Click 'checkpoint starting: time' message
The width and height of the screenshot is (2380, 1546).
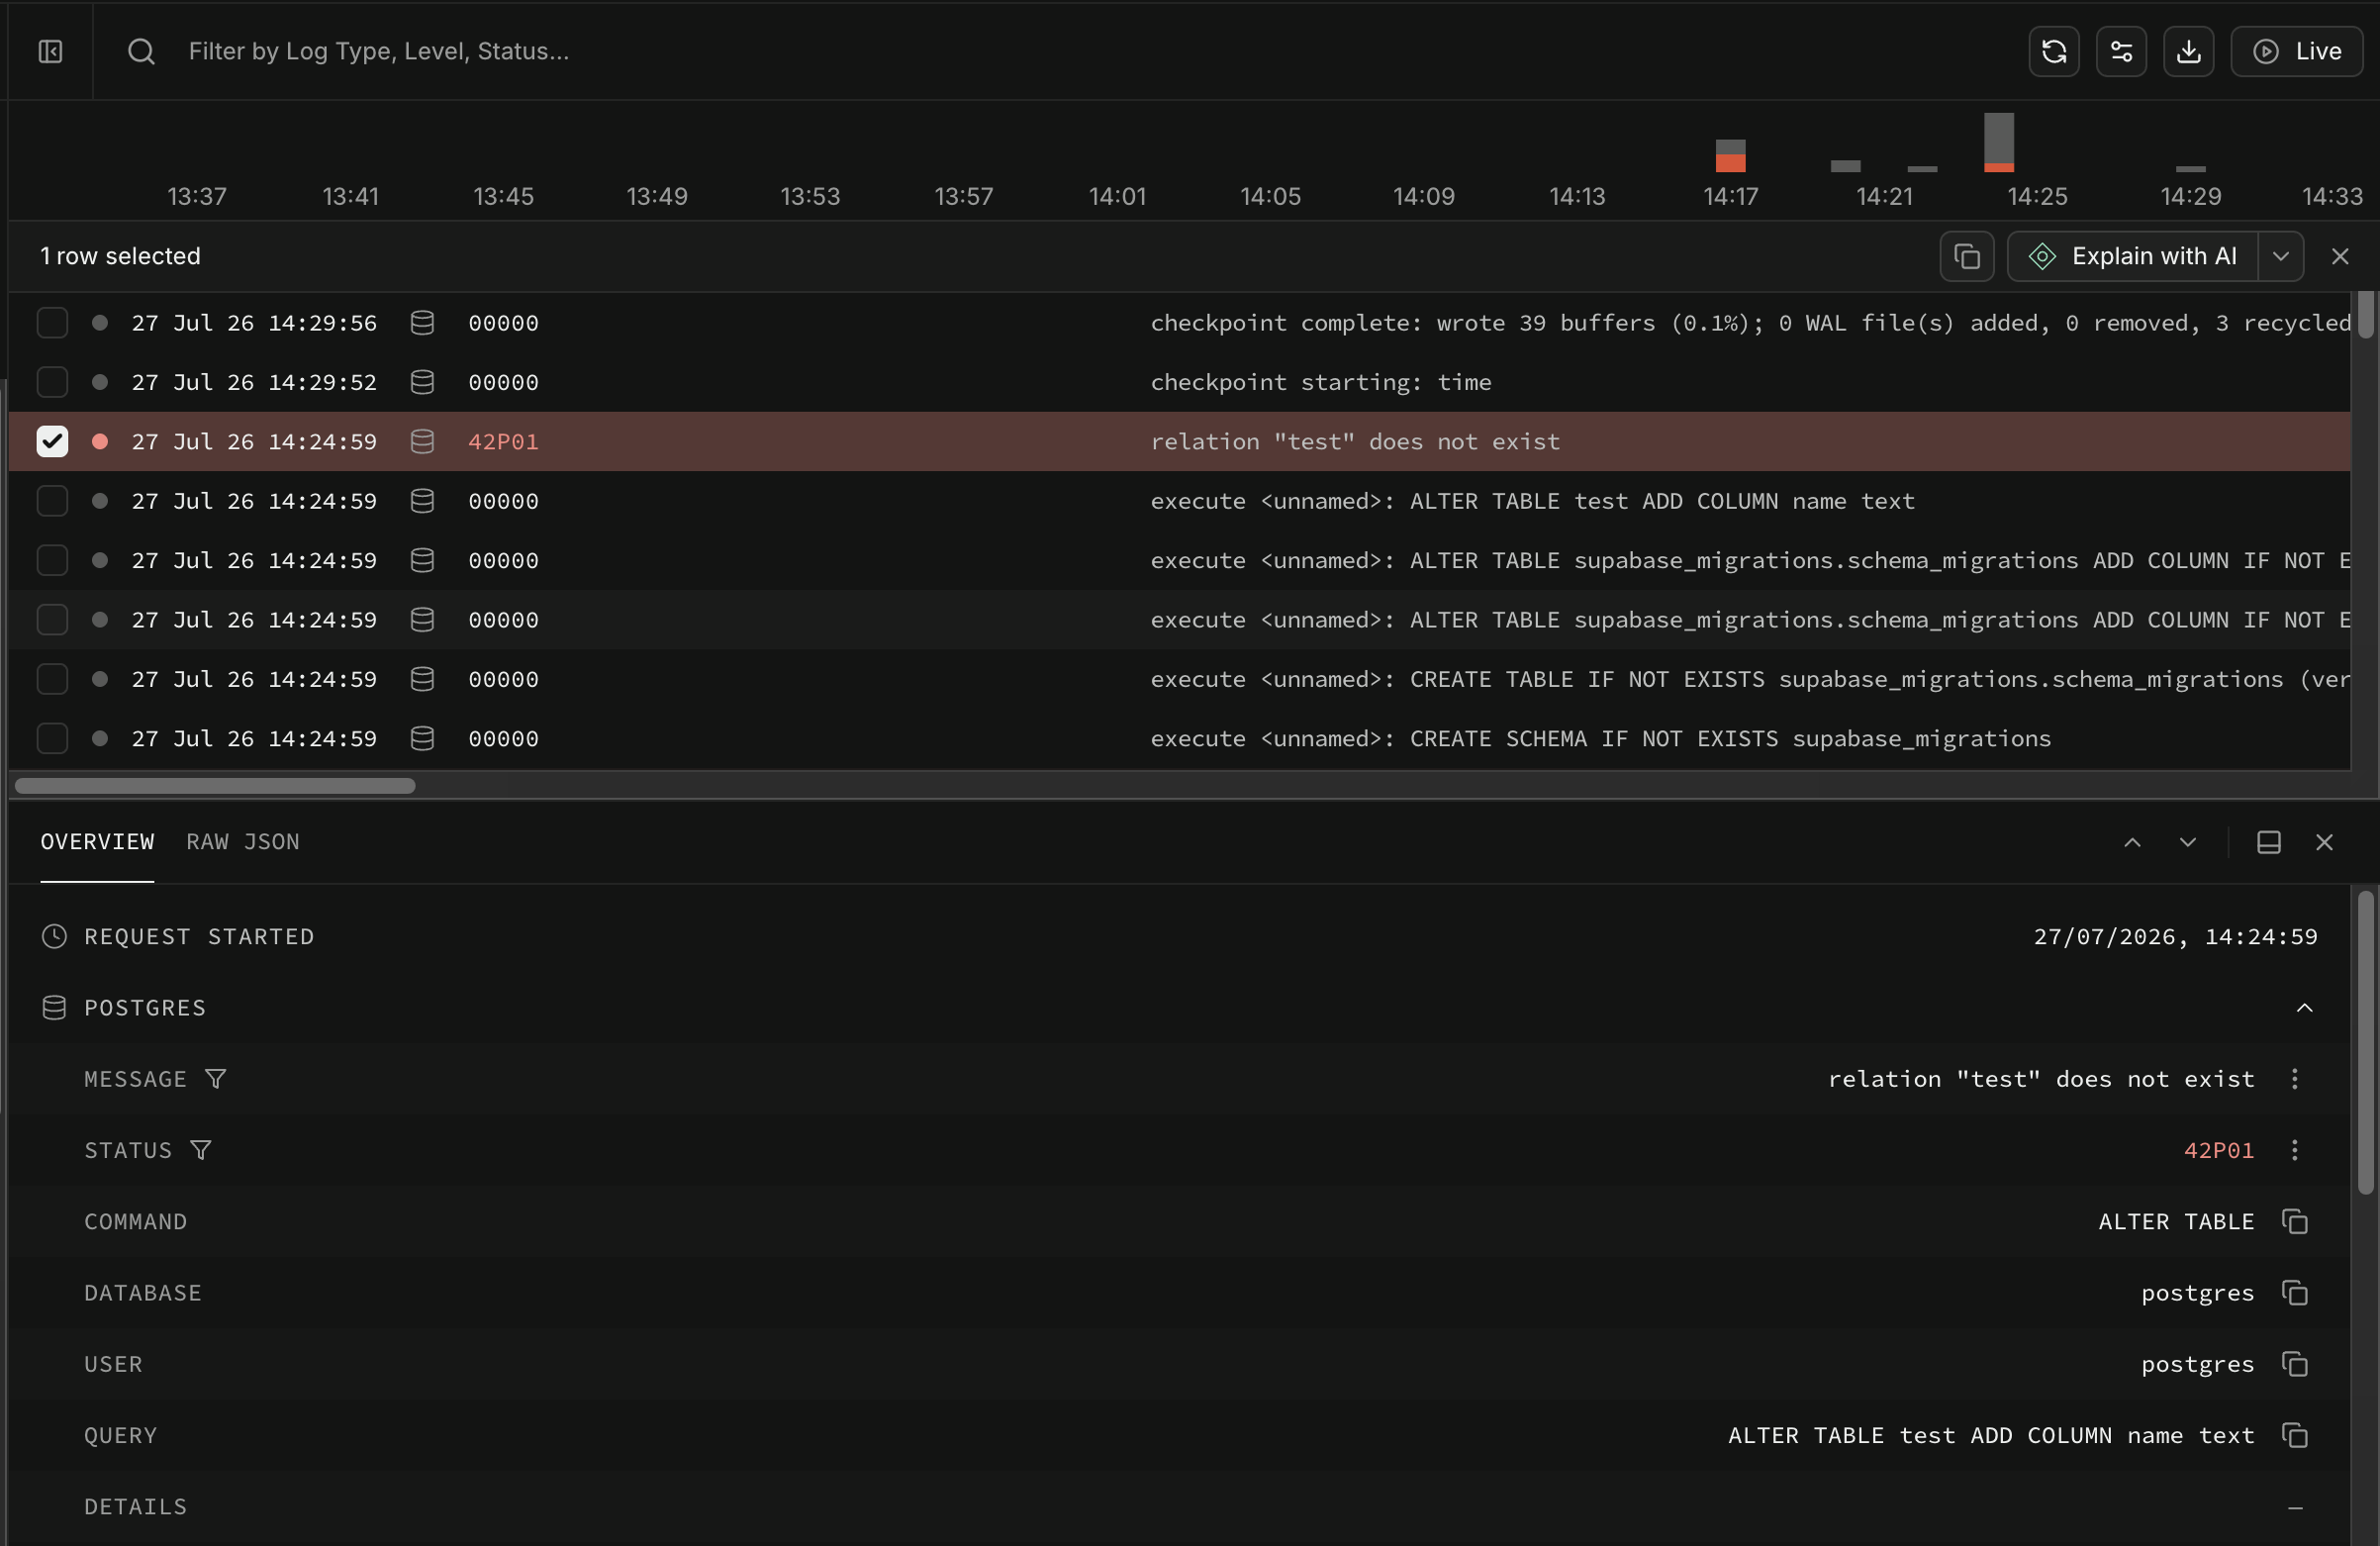point(1320,382)
